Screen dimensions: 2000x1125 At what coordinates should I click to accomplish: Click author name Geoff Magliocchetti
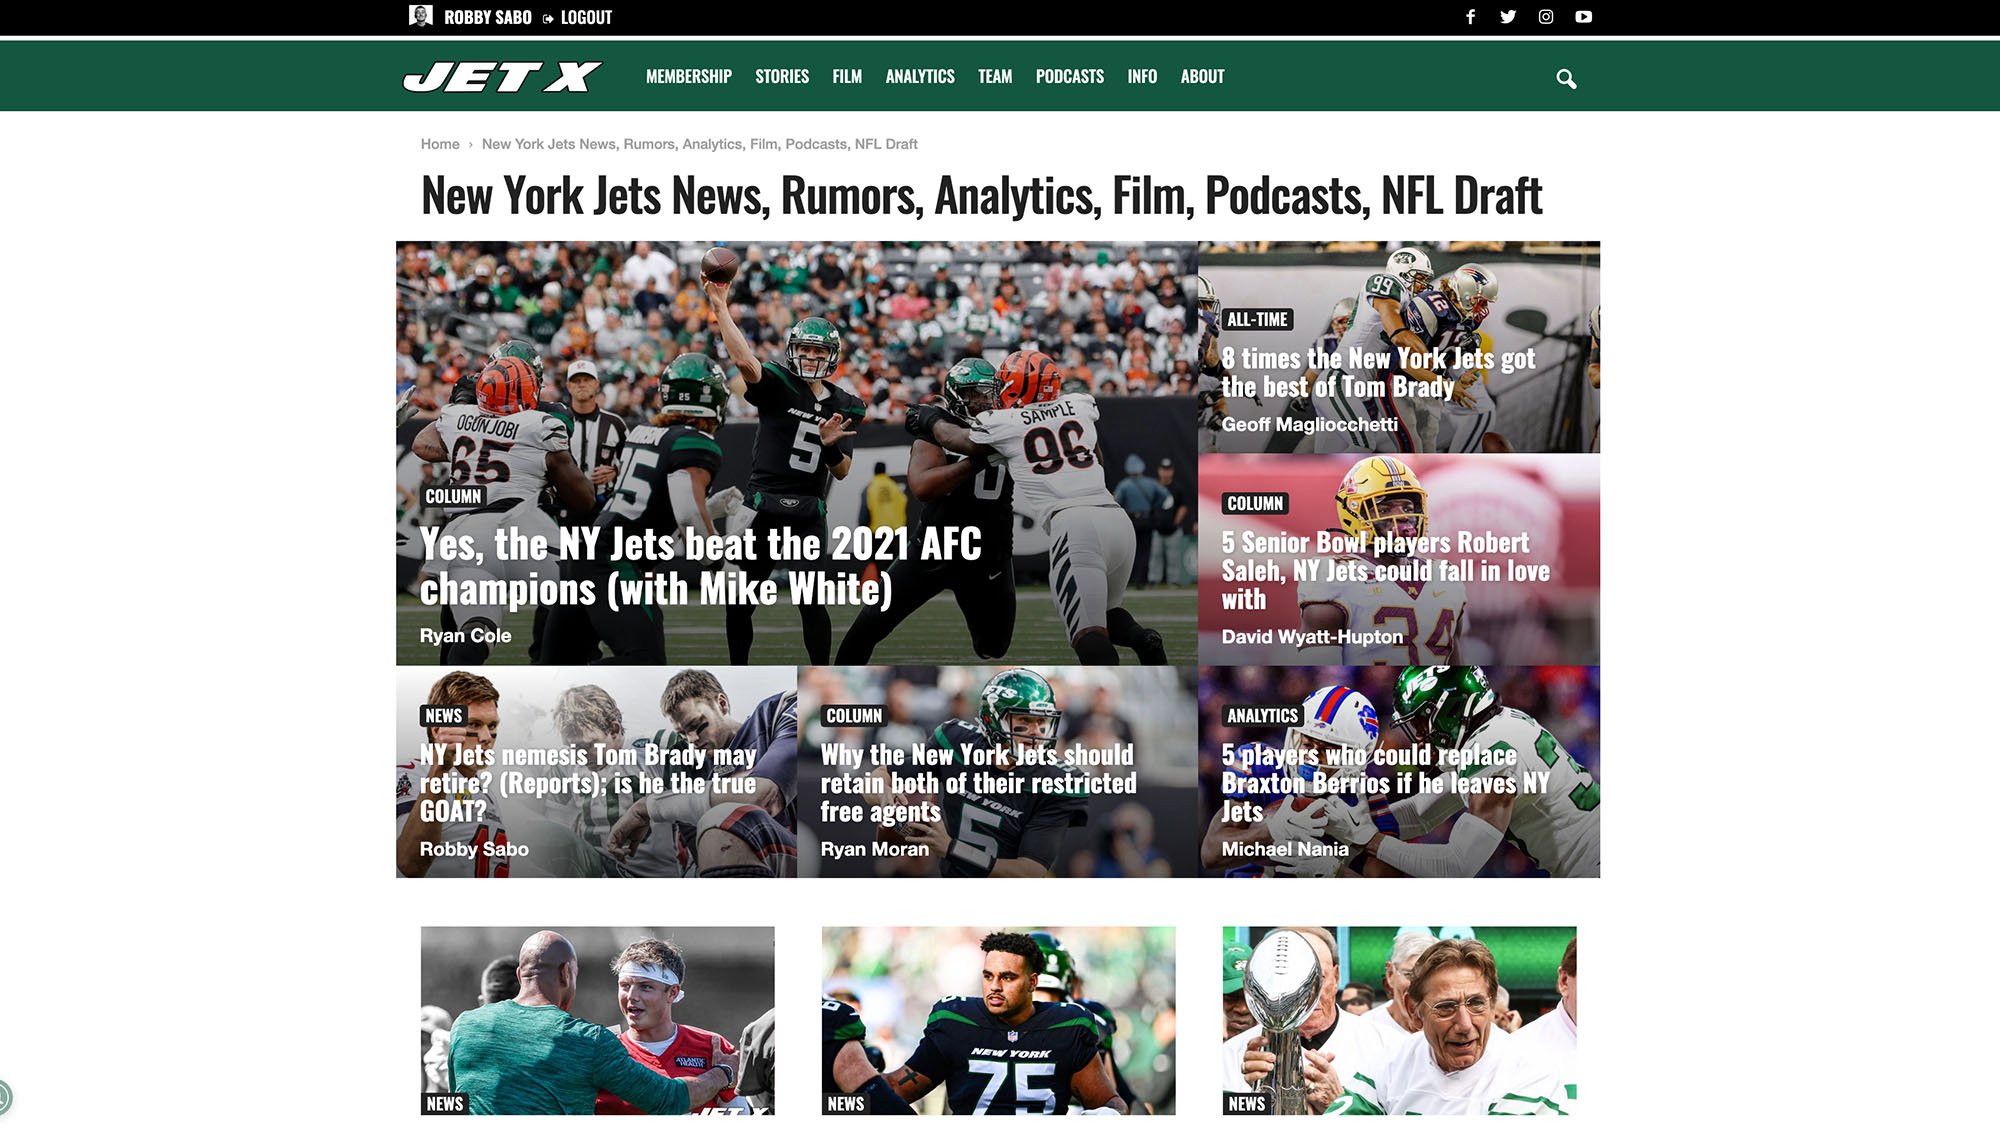[x=1310, y=425]
